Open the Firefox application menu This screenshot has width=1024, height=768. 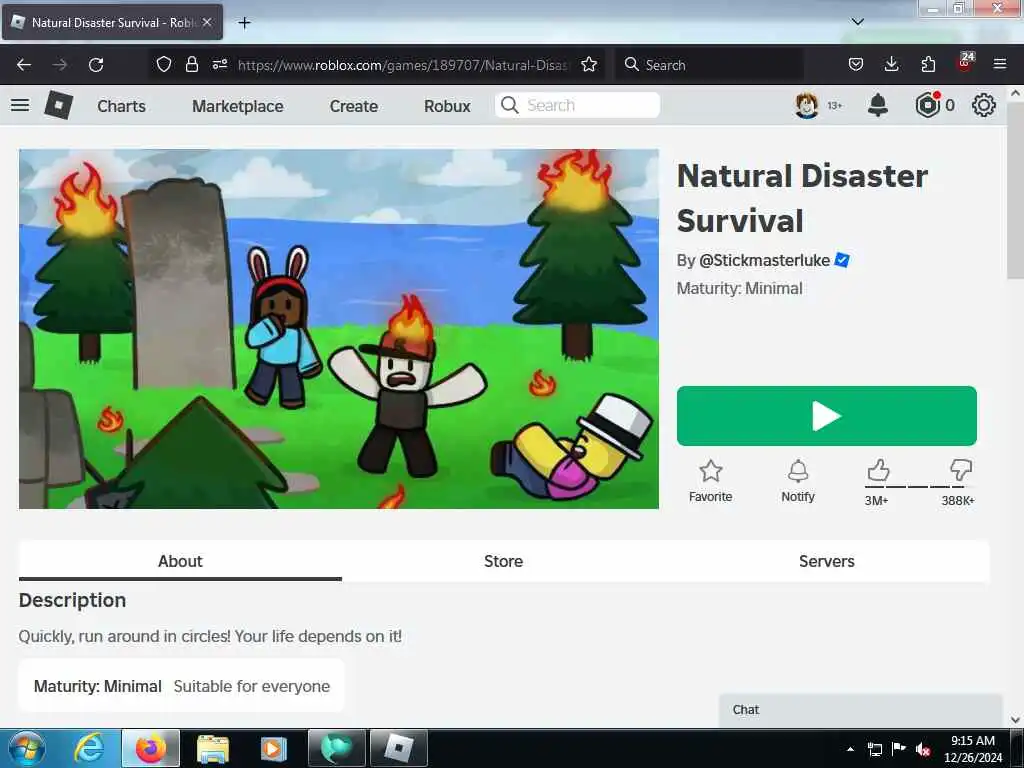(1000, 64)
